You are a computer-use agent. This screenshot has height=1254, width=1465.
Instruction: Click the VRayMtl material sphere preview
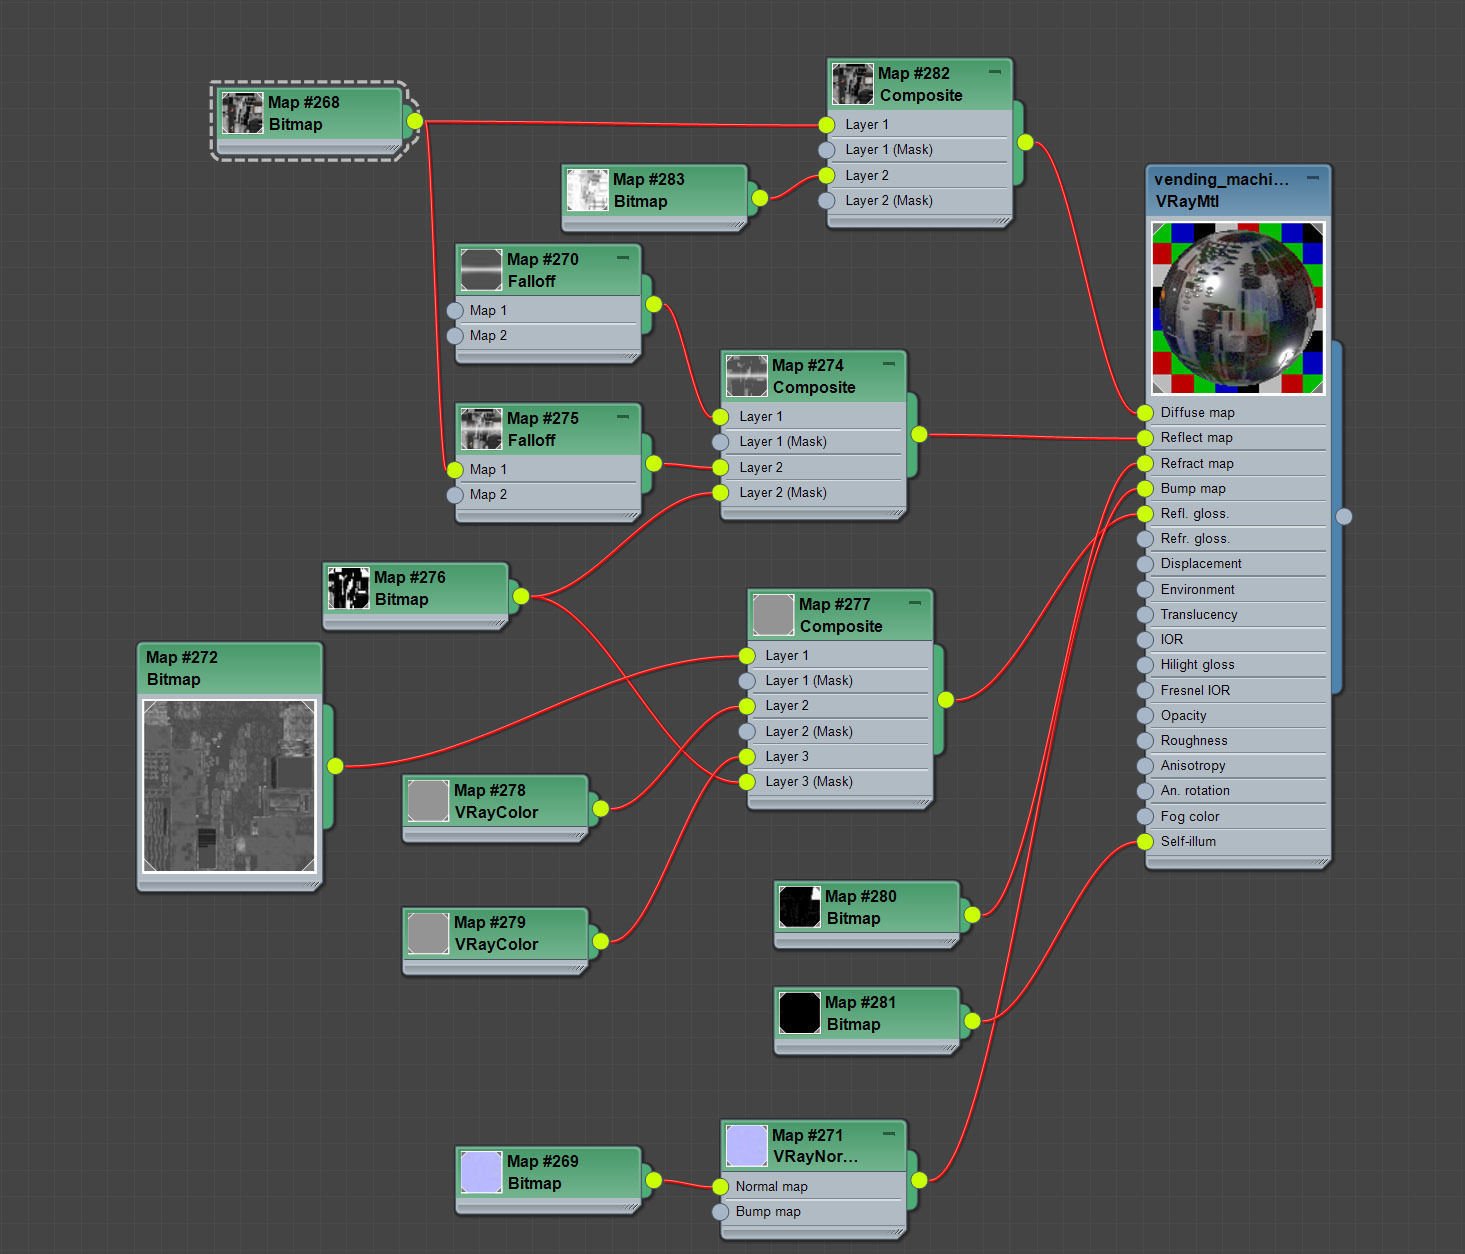[x=1238, y=308]
